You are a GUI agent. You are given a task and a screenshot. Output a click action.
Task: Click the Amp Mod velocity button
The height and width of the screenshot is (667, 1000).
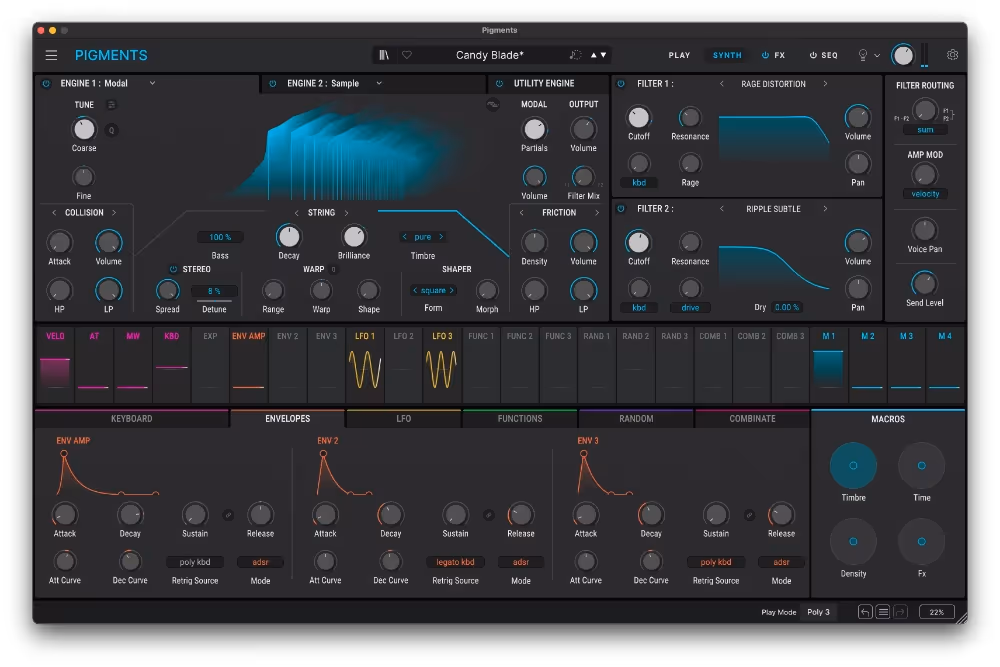[x=925, y=194]
